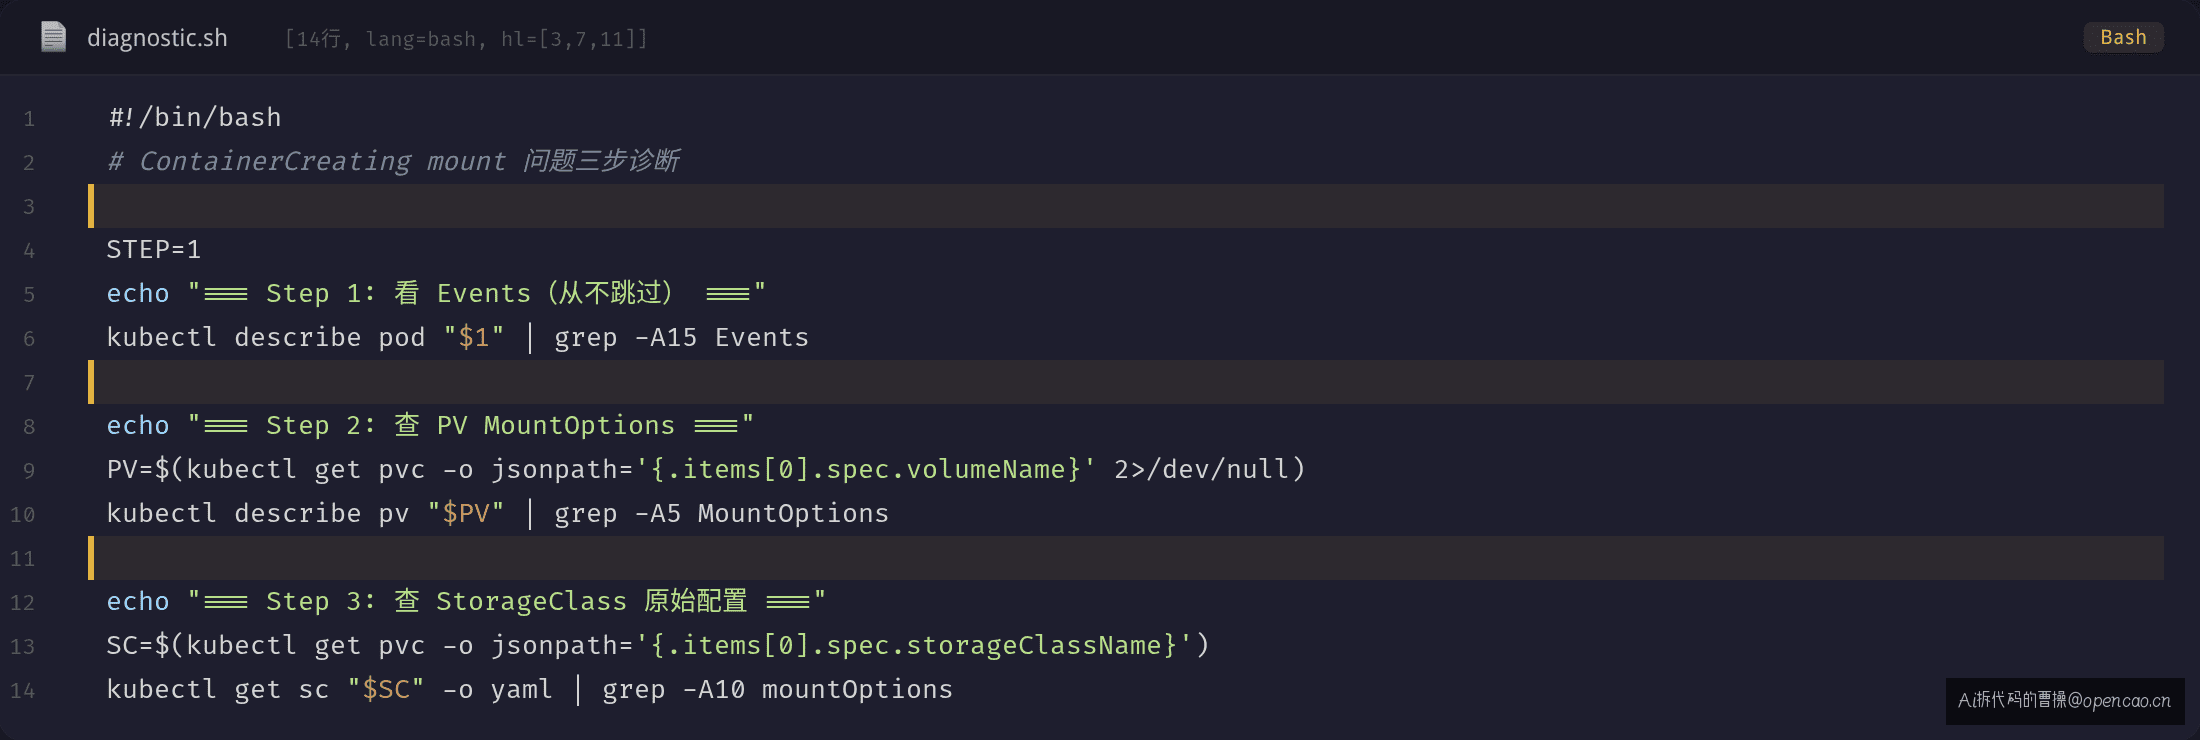Click the Step 3 StorageClass echo string

507,601
